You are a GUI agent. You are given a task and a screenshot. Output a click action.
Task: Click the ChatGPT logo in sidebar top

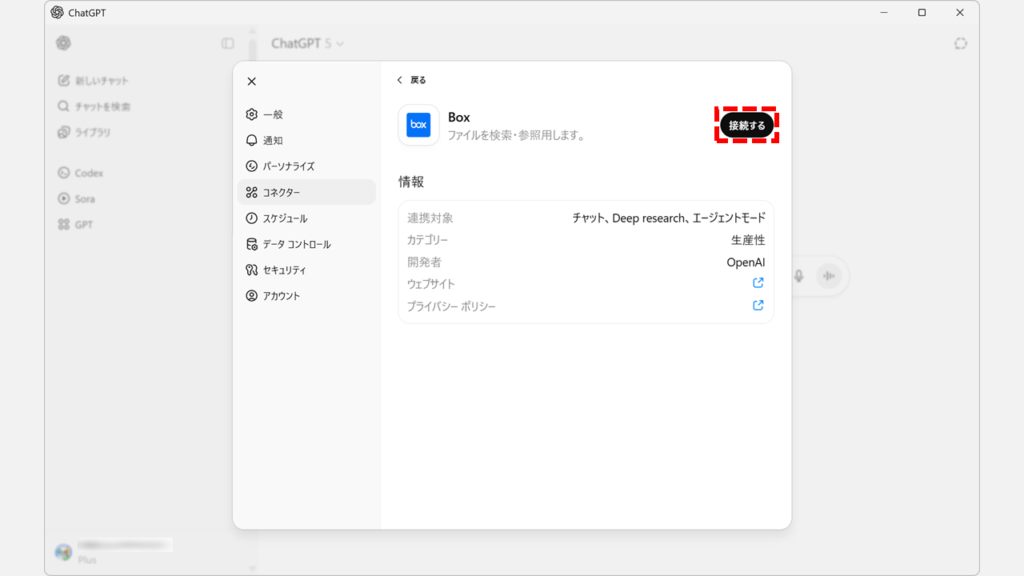[63, 43]
